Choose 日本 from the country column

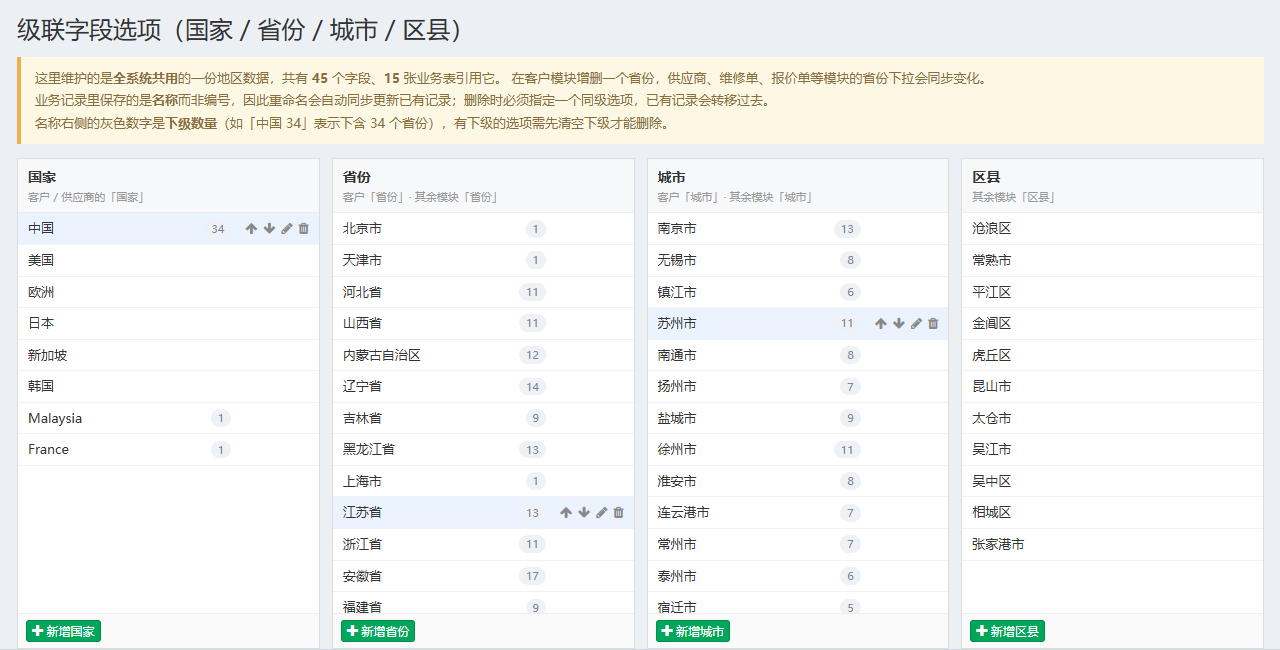(168, 323)
